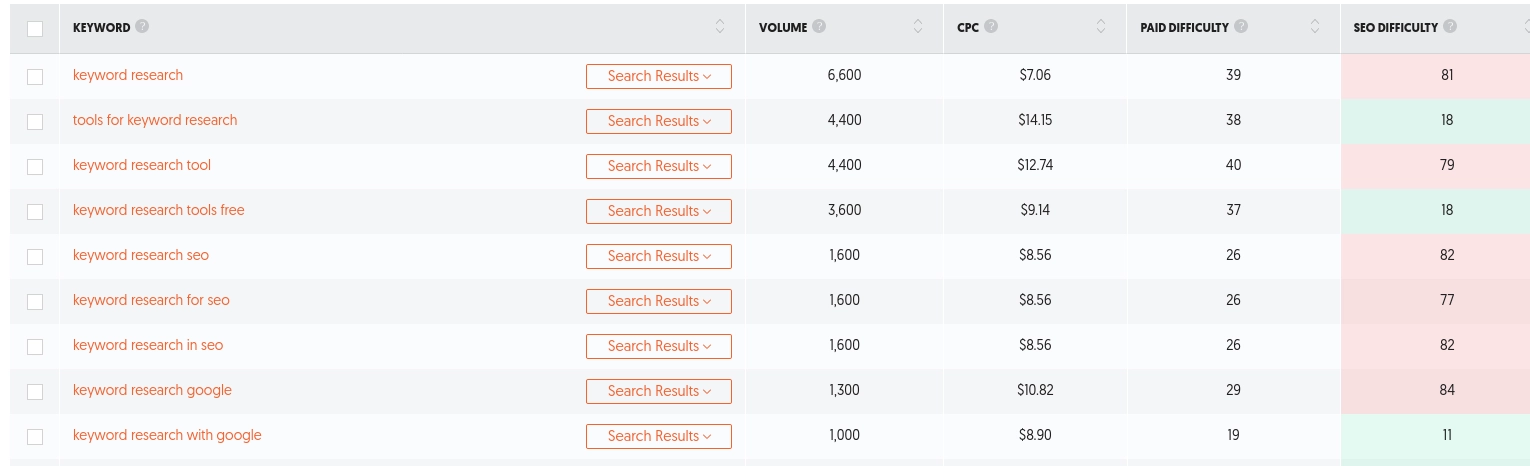The height and width of the screenshot is (466, 1530).
Task: Open the 'keyword research google' link
Action: click(x=152, y=390)
